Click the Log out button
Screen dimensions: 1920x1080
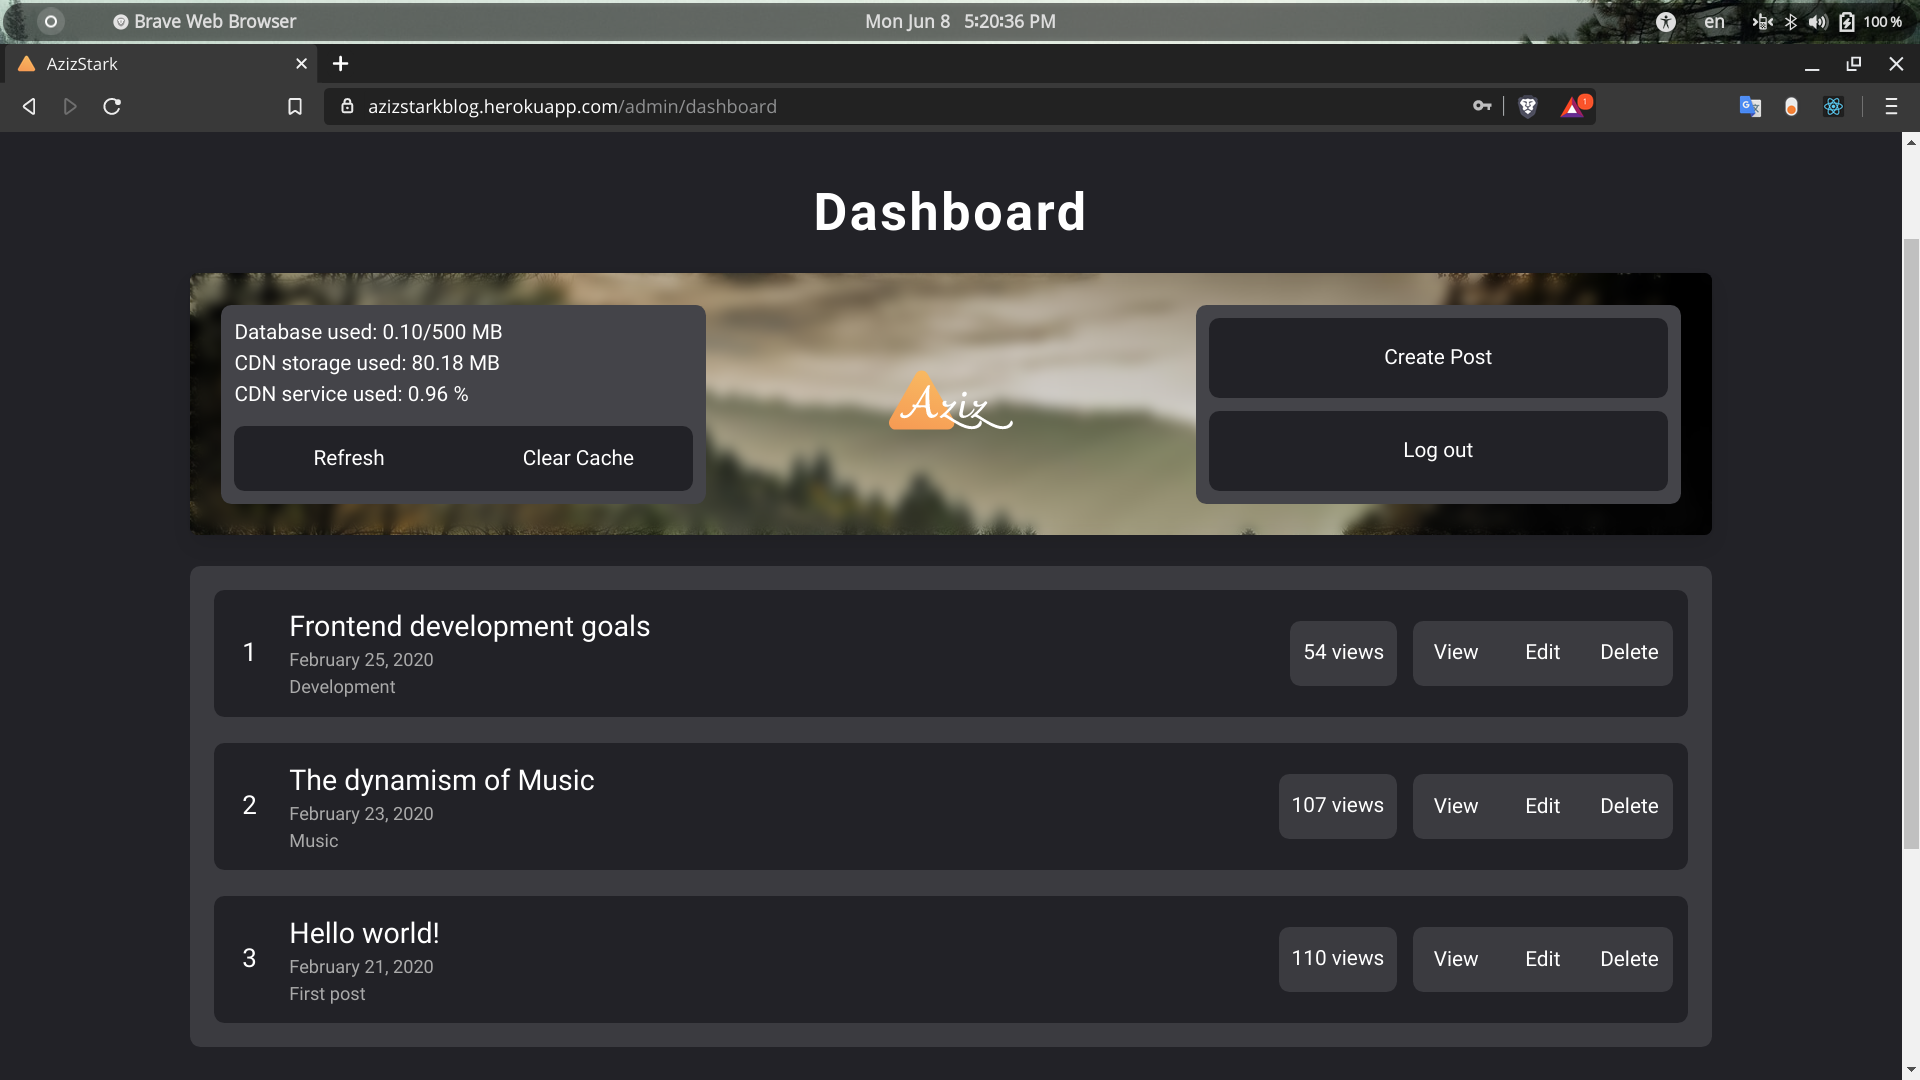1437,450
